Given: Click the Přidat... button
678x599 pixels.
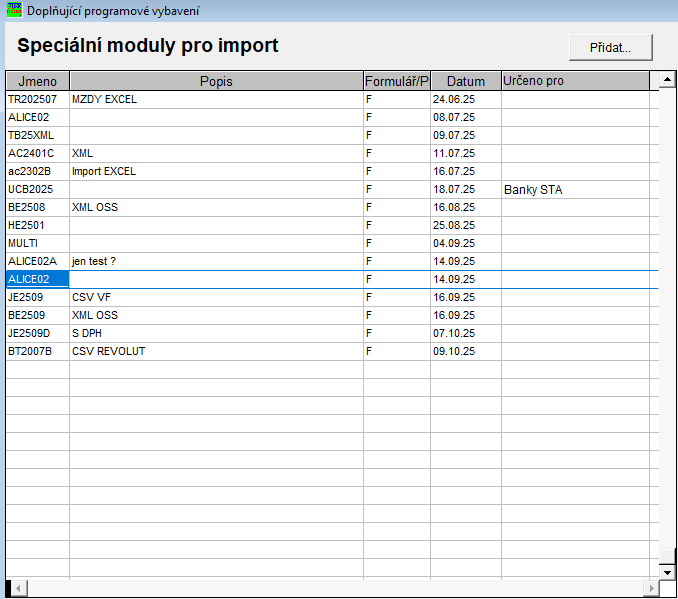Looking at the screenshot, I should pyautogui.click(x=610, y=47).
